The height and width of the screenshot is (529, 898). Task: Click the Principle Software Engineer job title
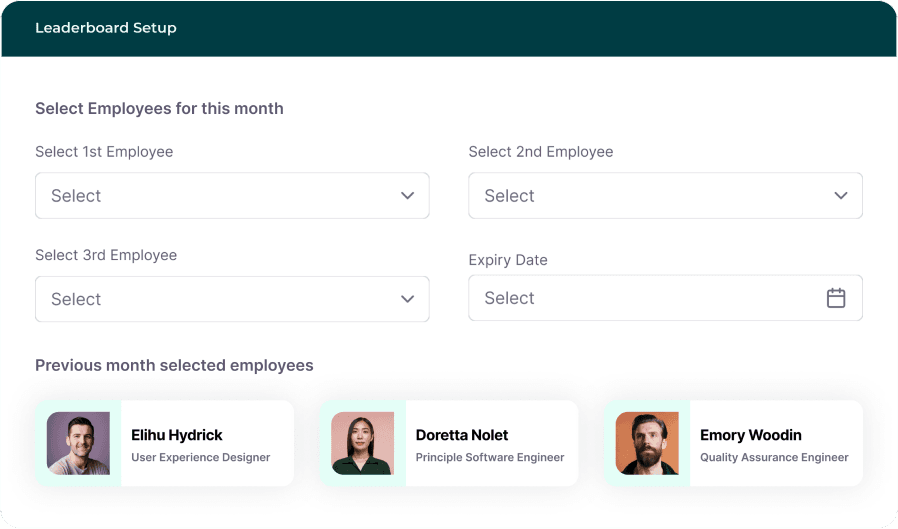pos(490,457)
